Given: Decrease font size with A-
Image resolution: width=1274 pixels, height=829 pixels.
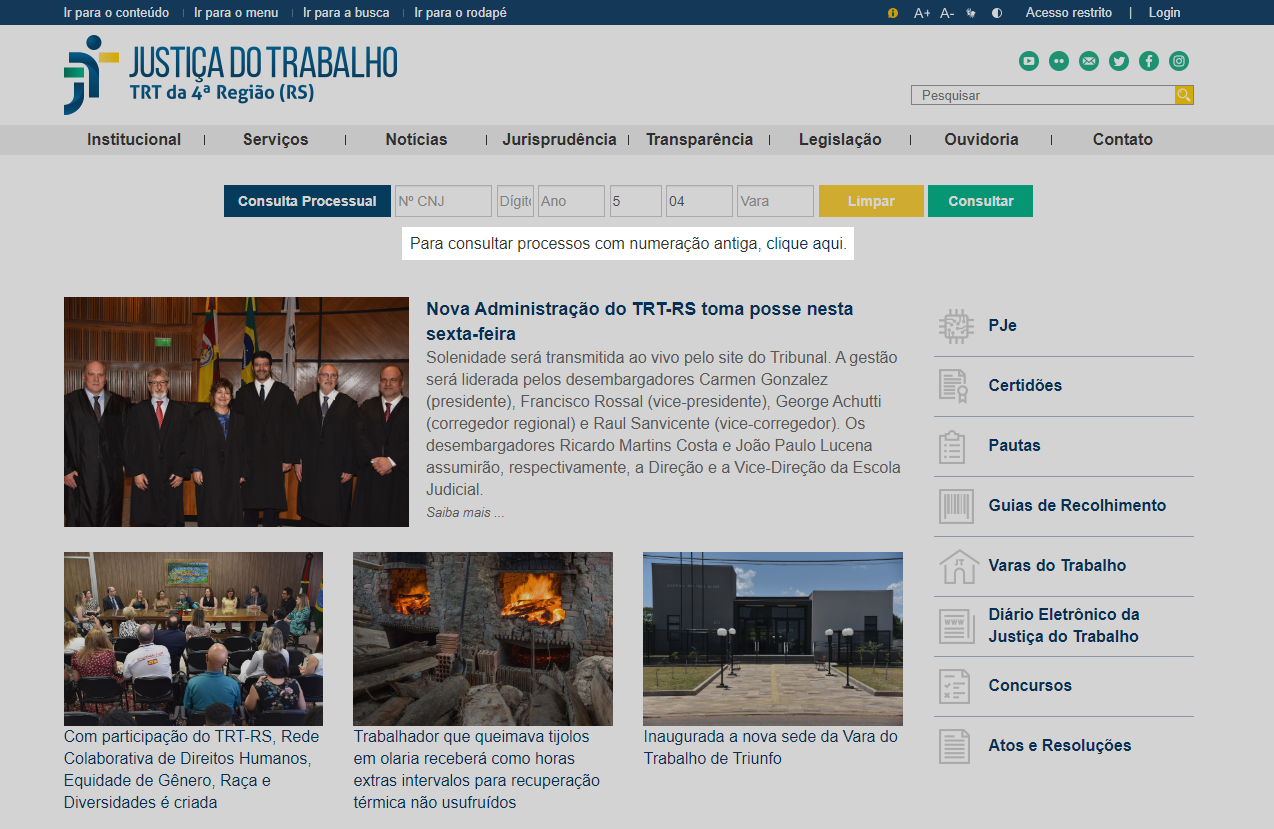Looking at the screenshot, I should click(x=947, y=13).
